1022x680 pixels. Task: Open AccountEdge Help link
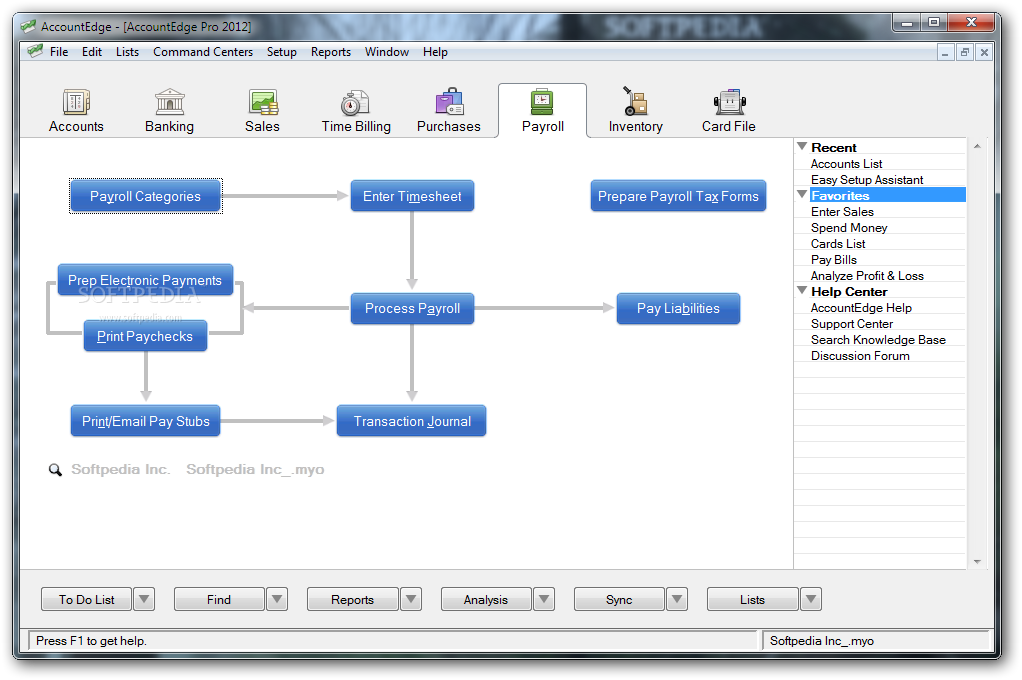point(861,308)
